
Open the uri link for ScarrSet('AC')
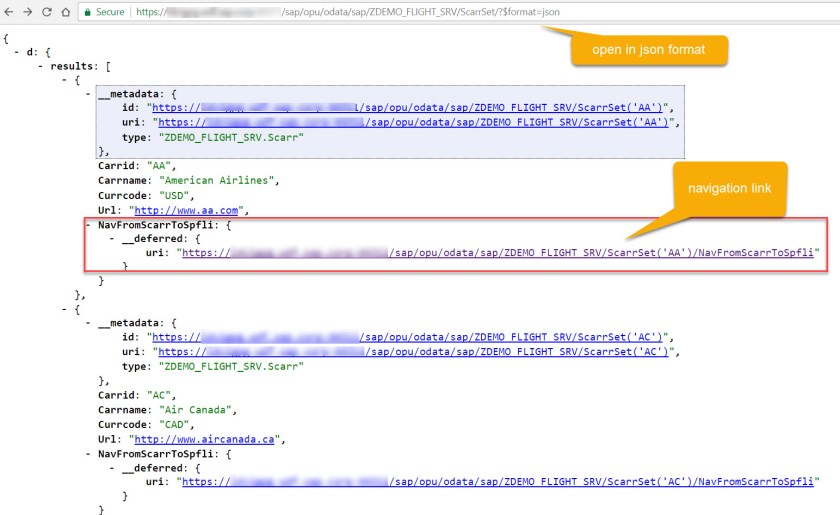[x=413, y=352]
